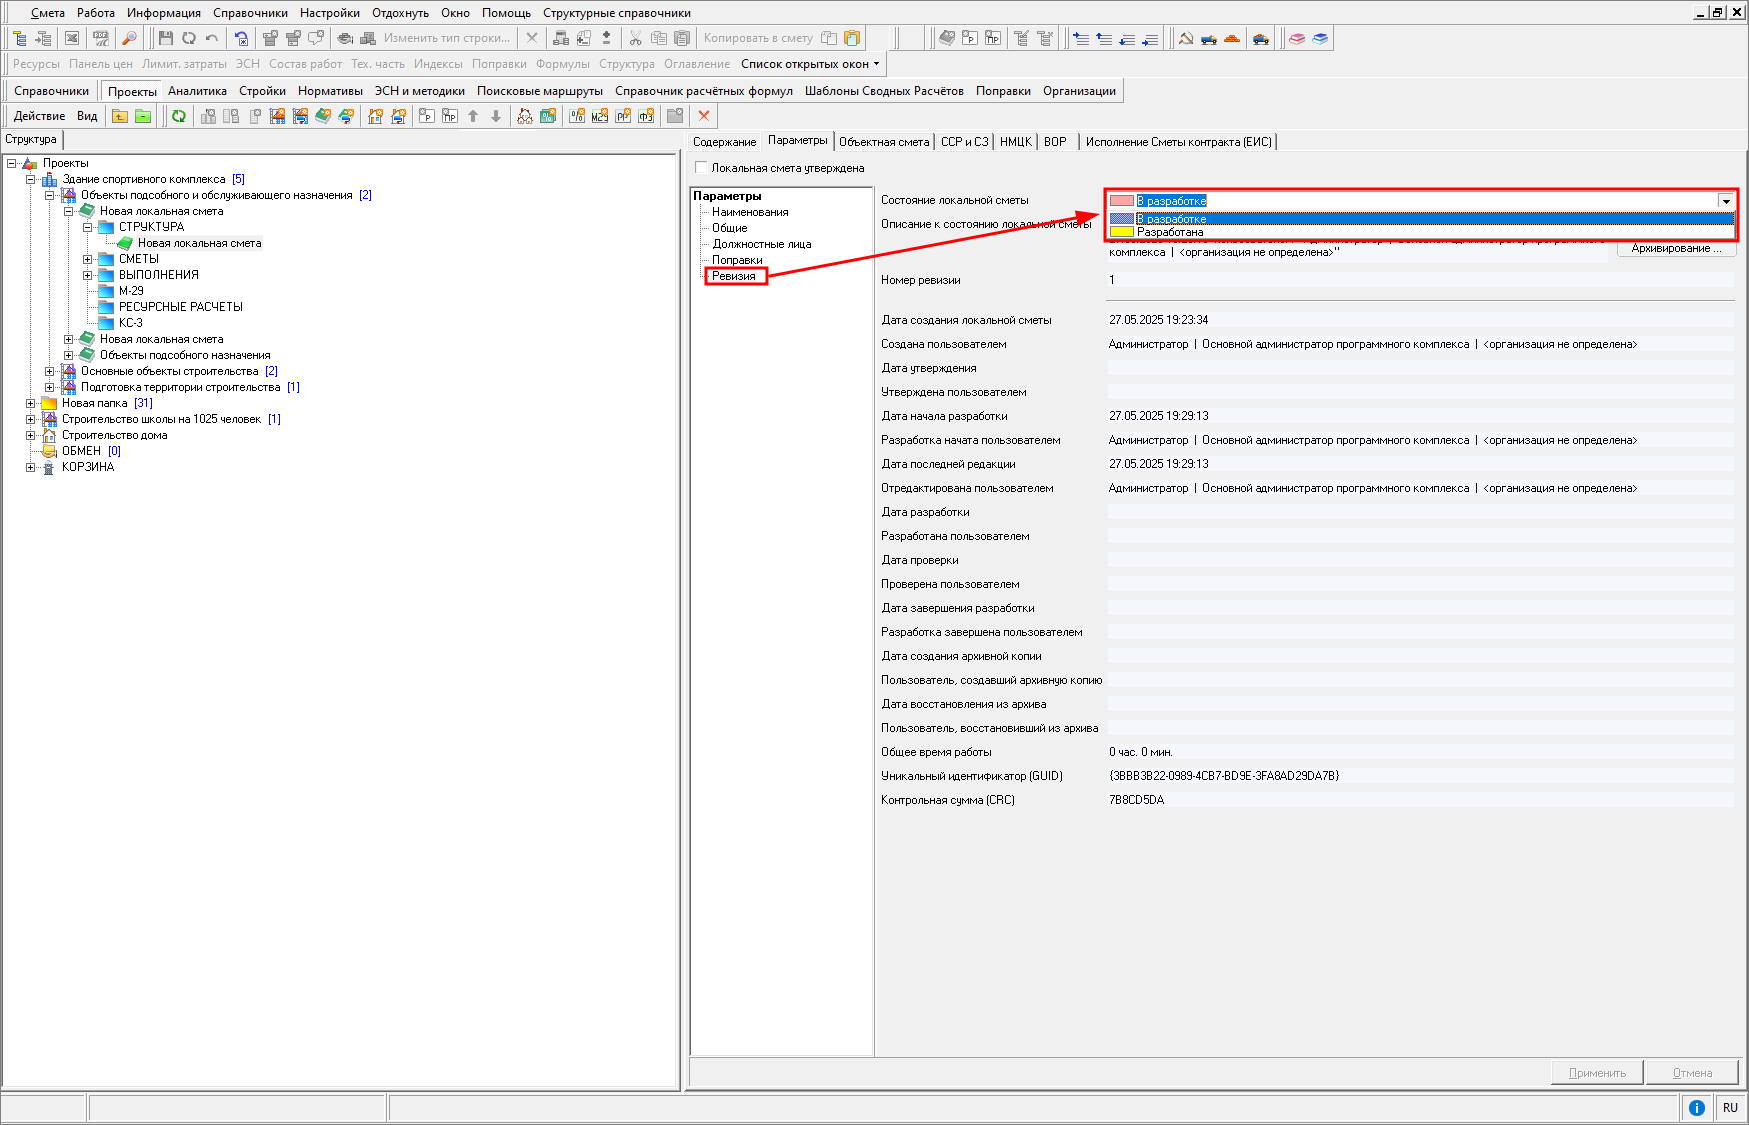
Task: Click the green refresh arrows icon
Action: click(x=178, y=116)
